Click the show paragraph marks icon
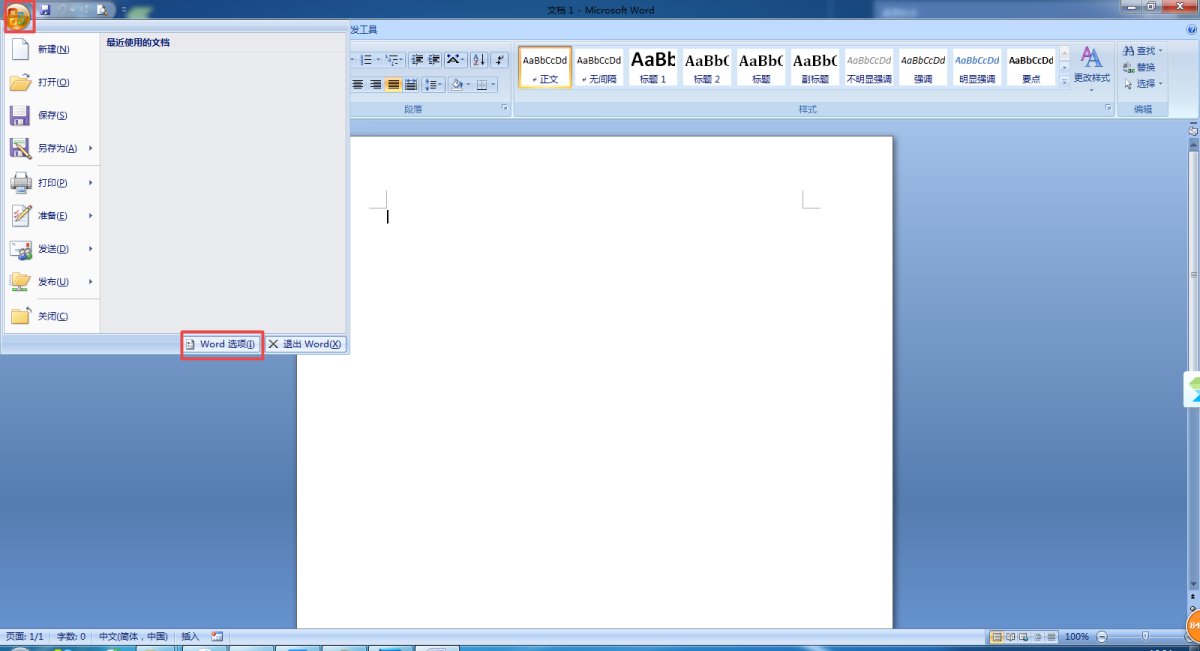Viewport: 1200px width, 651px height. click(500, 60)
